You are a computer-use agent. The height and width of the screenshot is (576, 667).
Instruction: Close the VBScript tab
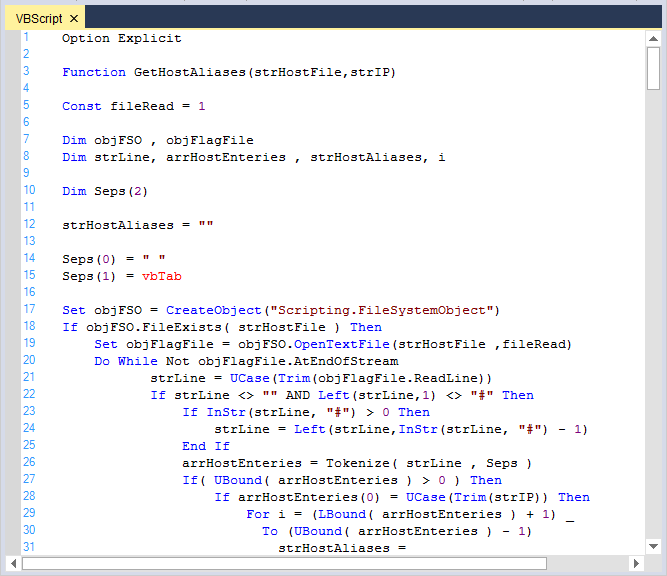(74, 19)
